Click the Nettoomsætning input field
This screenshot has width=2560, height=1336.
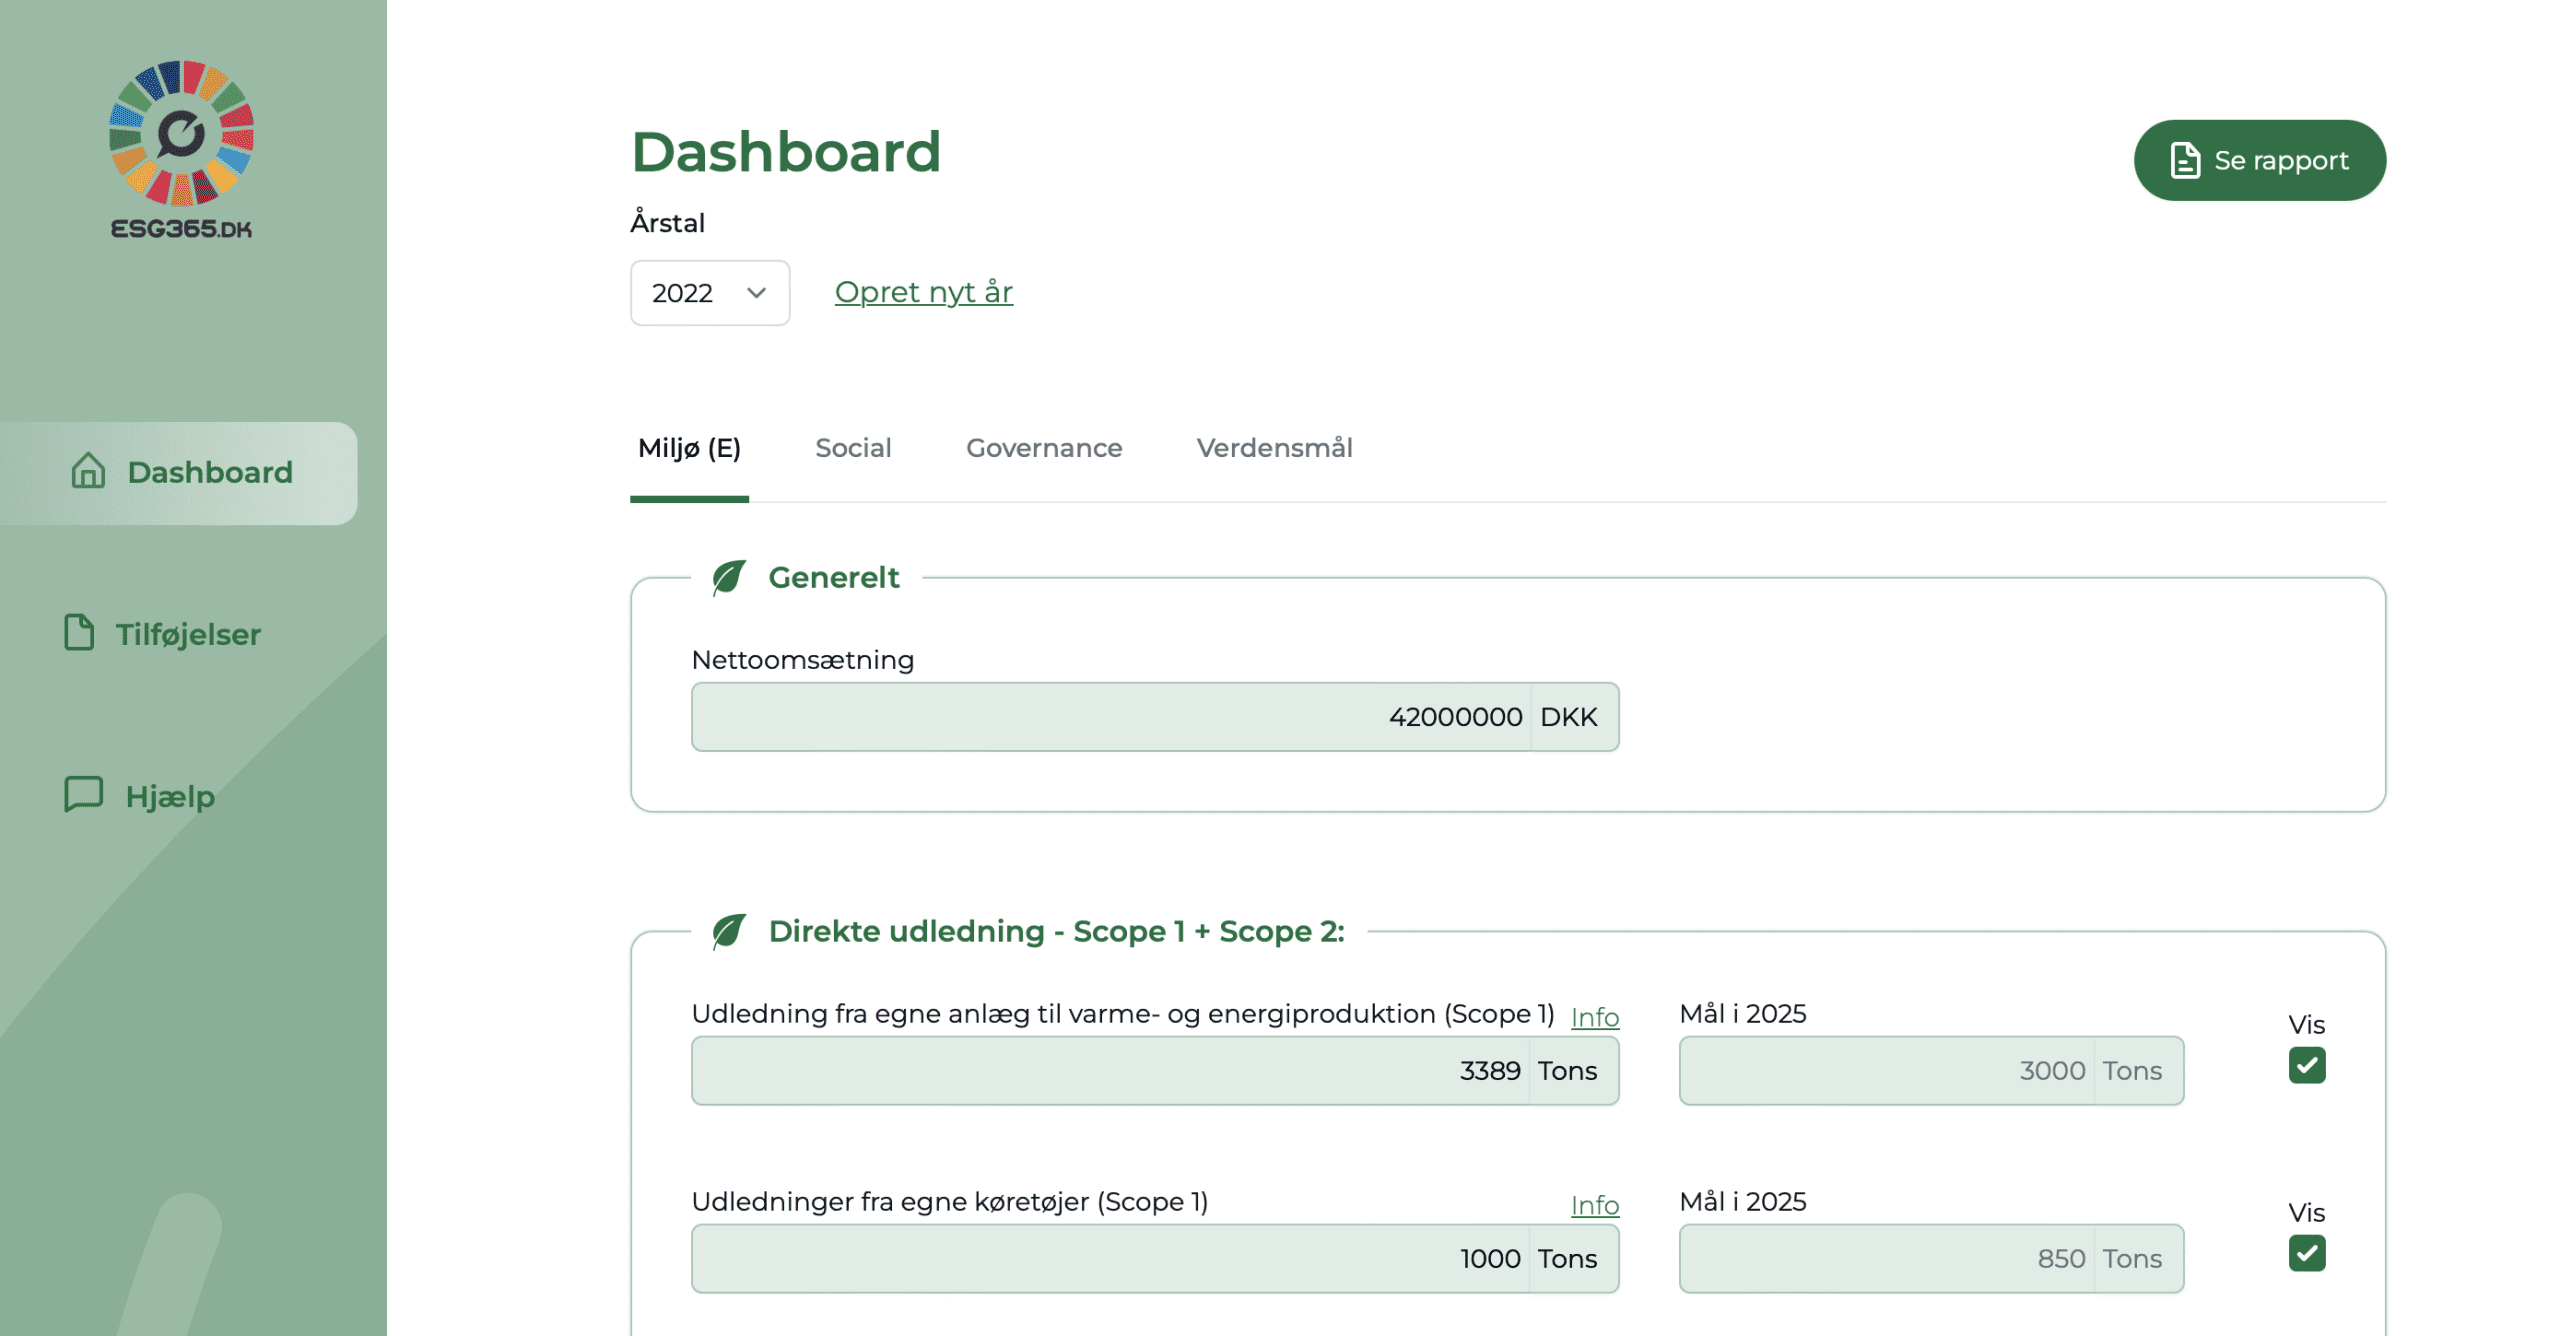[1110, 715]
